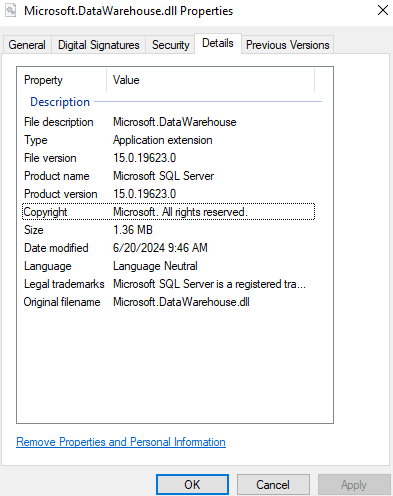Screen dimensions: 393x496
Task: Switch to the General tab
Action: click(x=27, y=45)
